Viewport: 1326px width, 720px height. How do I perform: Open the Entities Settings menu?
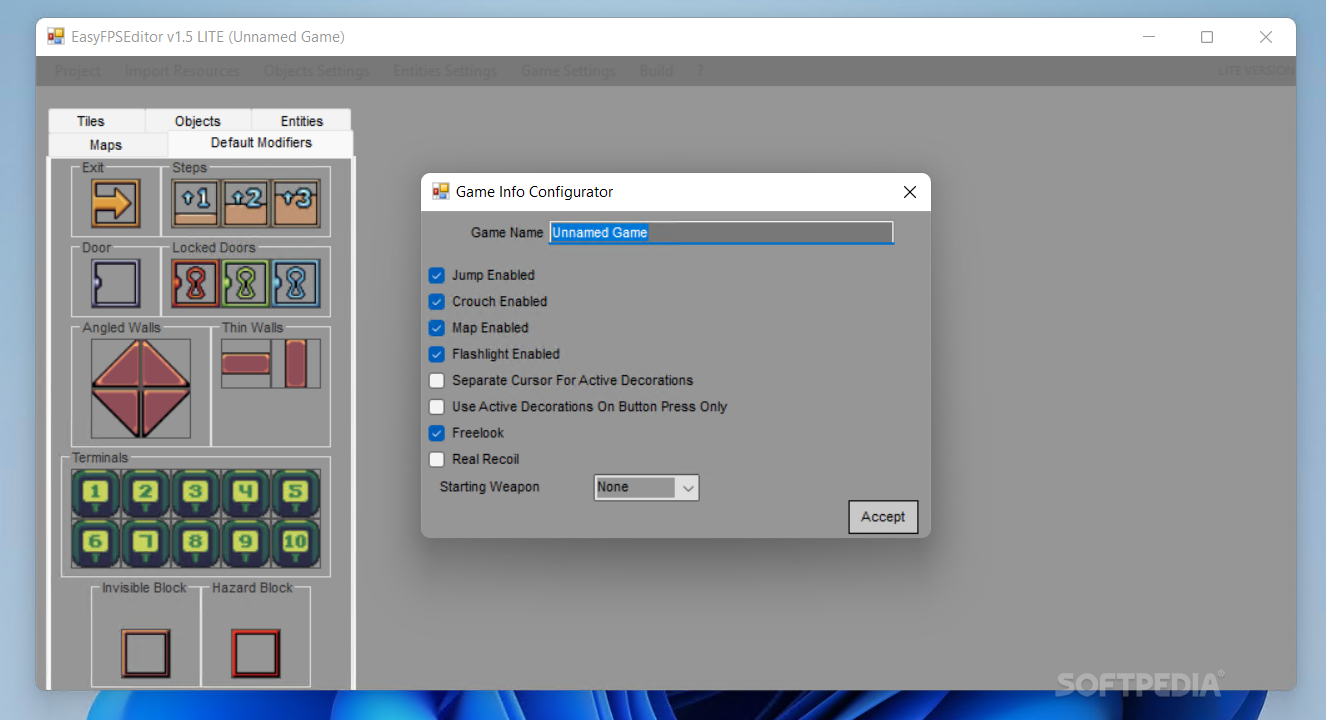(x=445, y=71)
